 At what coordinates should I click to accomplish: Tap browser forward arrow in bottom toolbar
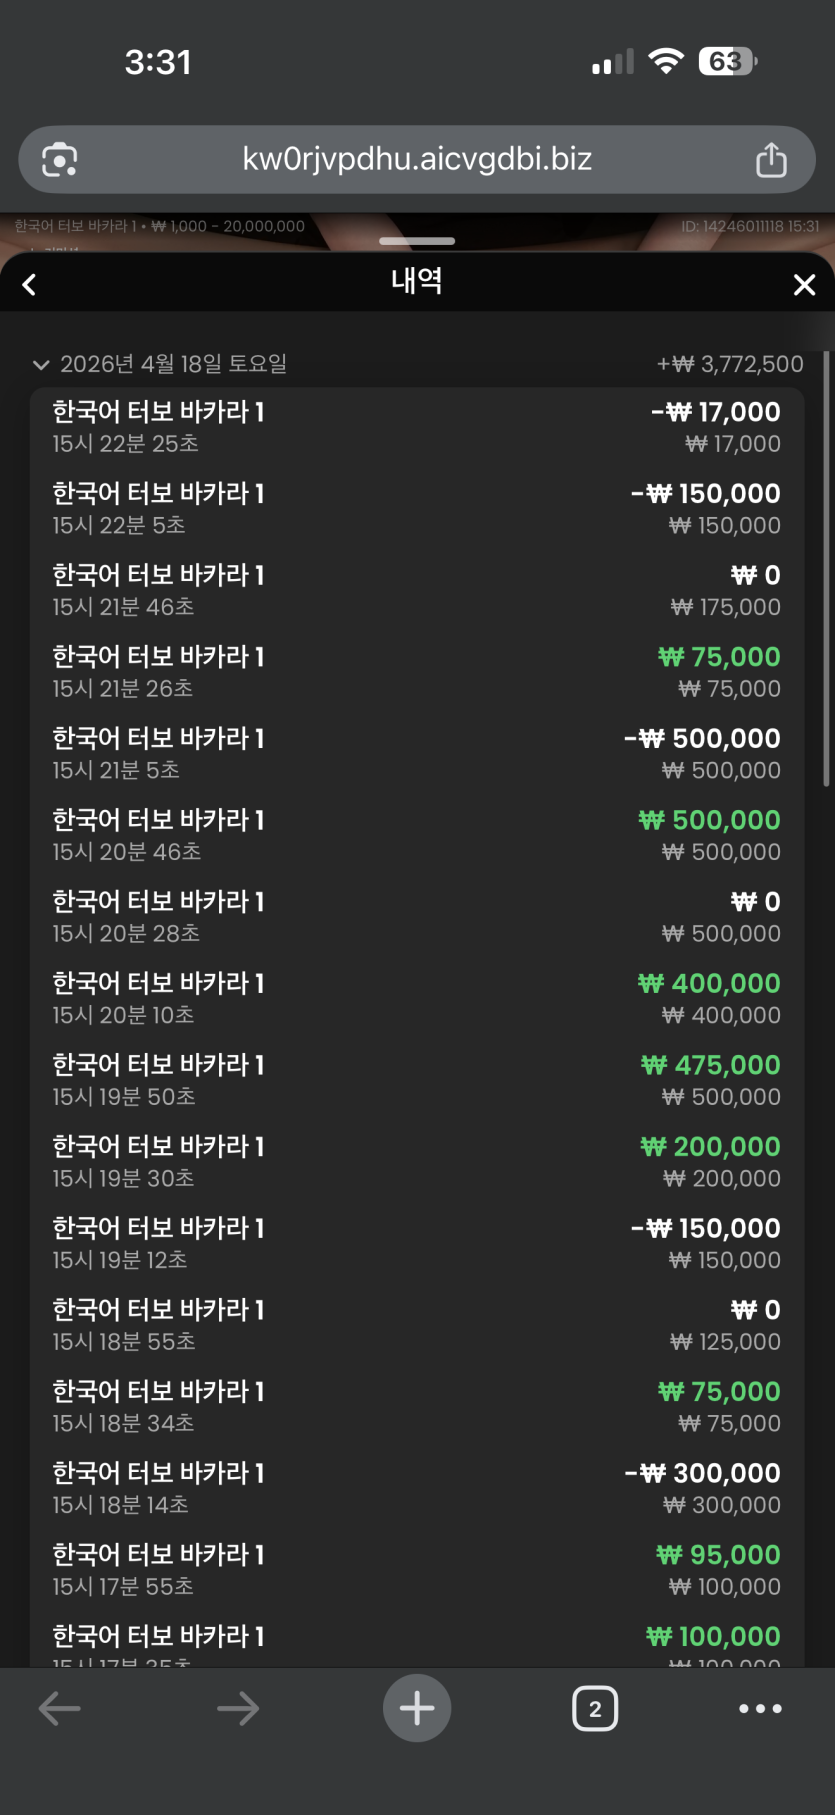click(238, 1708)
